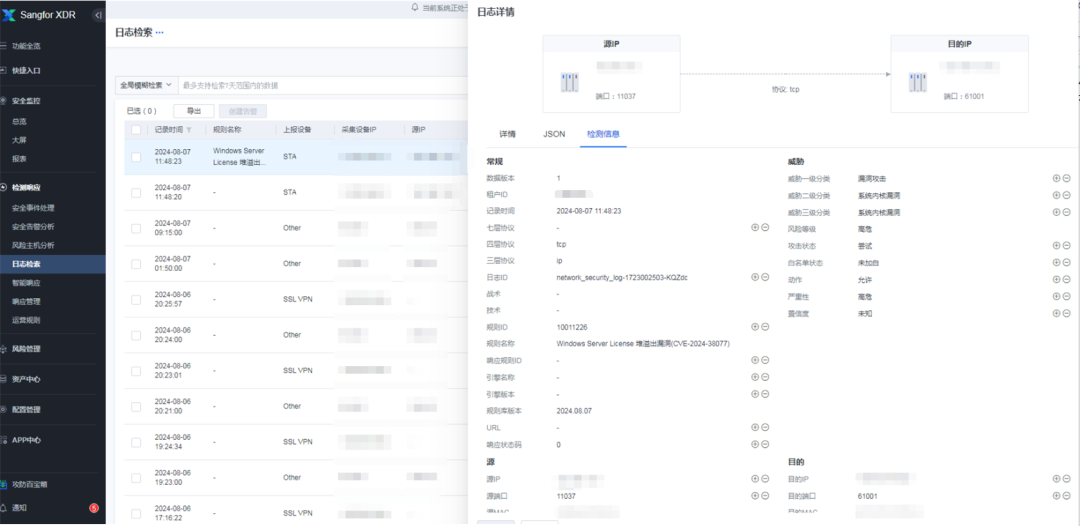
Task: Click the log search input field
Action: pyautogui.click(x=322, y=85)
